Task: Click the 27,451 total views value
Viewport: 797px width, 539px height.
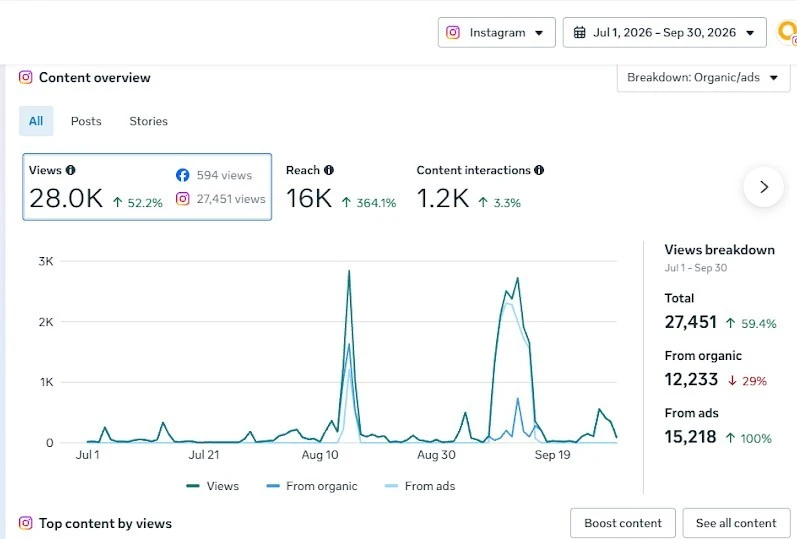Action: pos(691,322)
